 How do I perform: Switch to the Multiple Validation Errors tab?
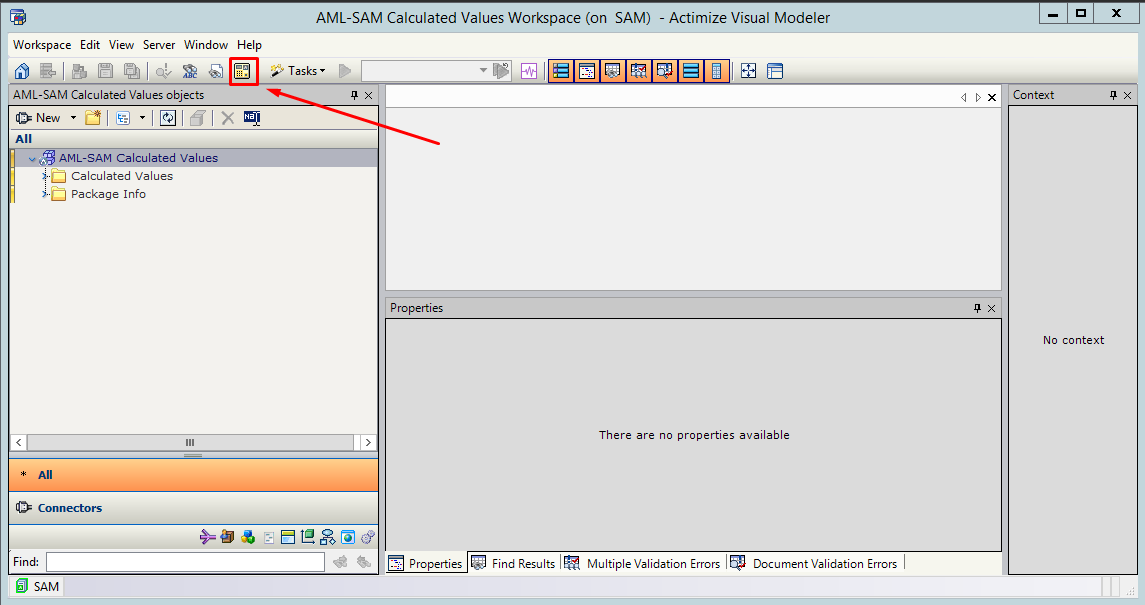(643, 563)
